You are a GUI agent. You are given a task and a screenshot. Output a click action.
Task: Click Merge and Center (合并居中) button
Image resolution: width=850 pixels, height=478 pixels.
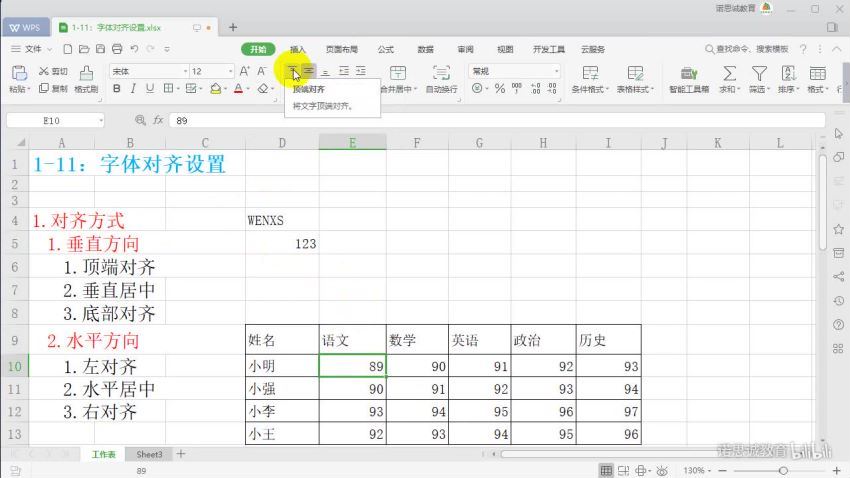398,79
